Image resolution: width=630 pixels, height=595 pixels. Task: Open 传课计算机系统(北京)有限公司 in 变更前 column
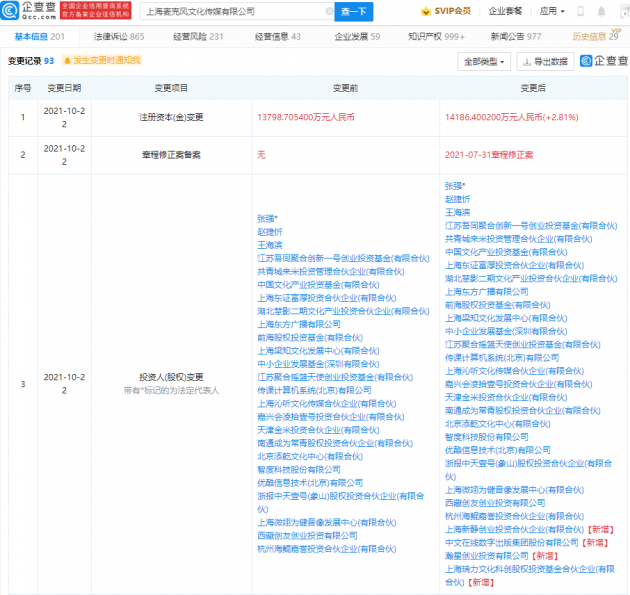tap(314, 390)
